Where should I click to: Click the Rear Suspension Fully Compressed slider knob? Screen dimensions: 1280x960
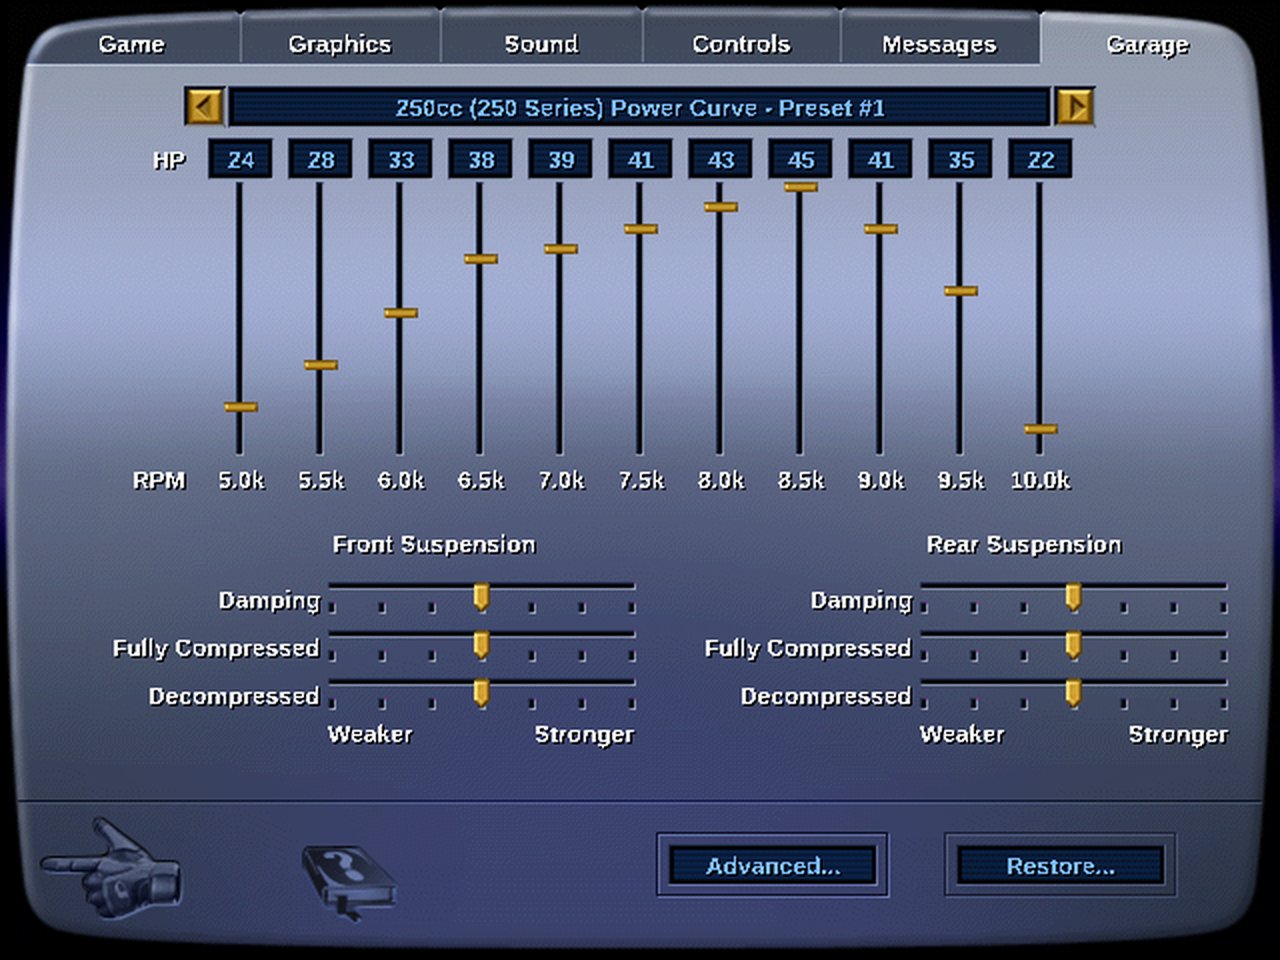coord(1073,645)
